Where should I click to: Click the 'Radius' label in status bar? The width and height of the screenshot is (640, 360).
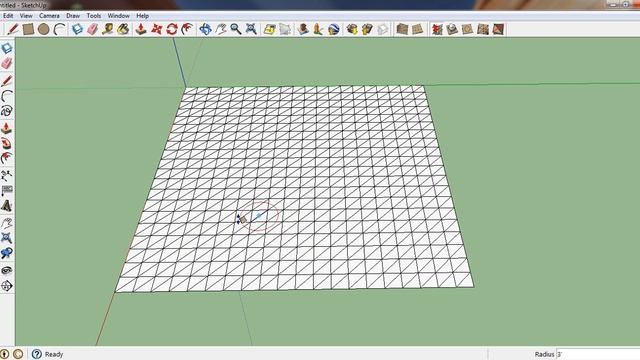[544, 354]
